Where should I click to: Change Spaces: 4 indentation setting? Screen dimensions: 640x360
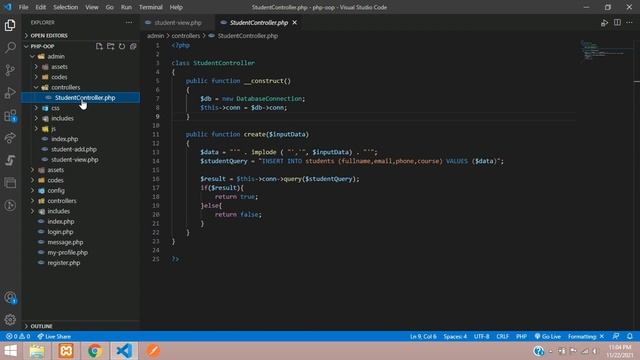[455, 336]
